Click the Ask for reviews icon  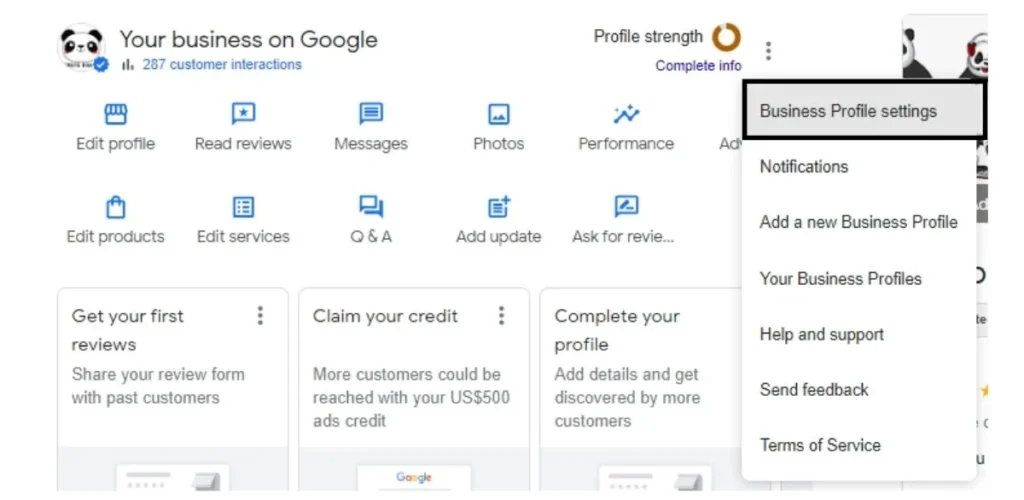(626, 208)
